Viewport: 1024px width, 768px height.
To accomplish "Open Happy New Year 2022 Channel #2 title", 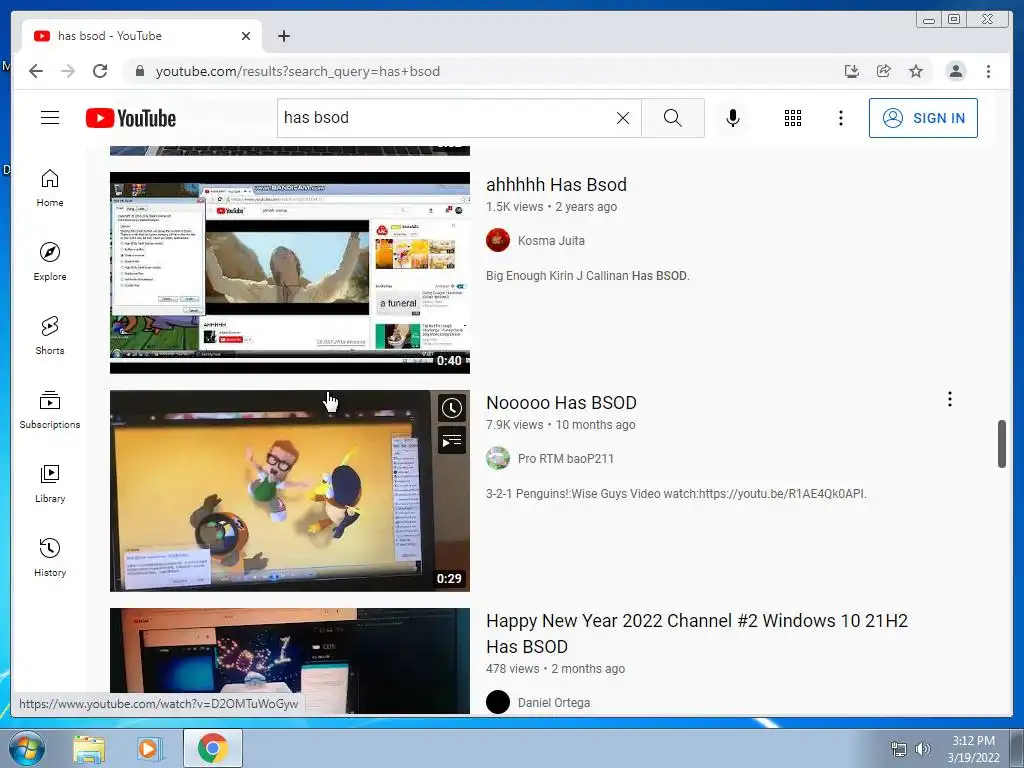I will [696, 633].
